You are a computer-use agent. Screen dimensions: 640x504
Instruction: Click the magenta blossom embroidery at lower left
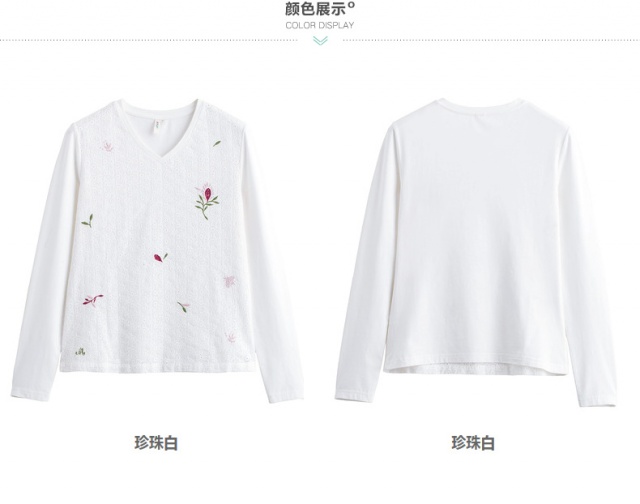click(x=93, y=300)
